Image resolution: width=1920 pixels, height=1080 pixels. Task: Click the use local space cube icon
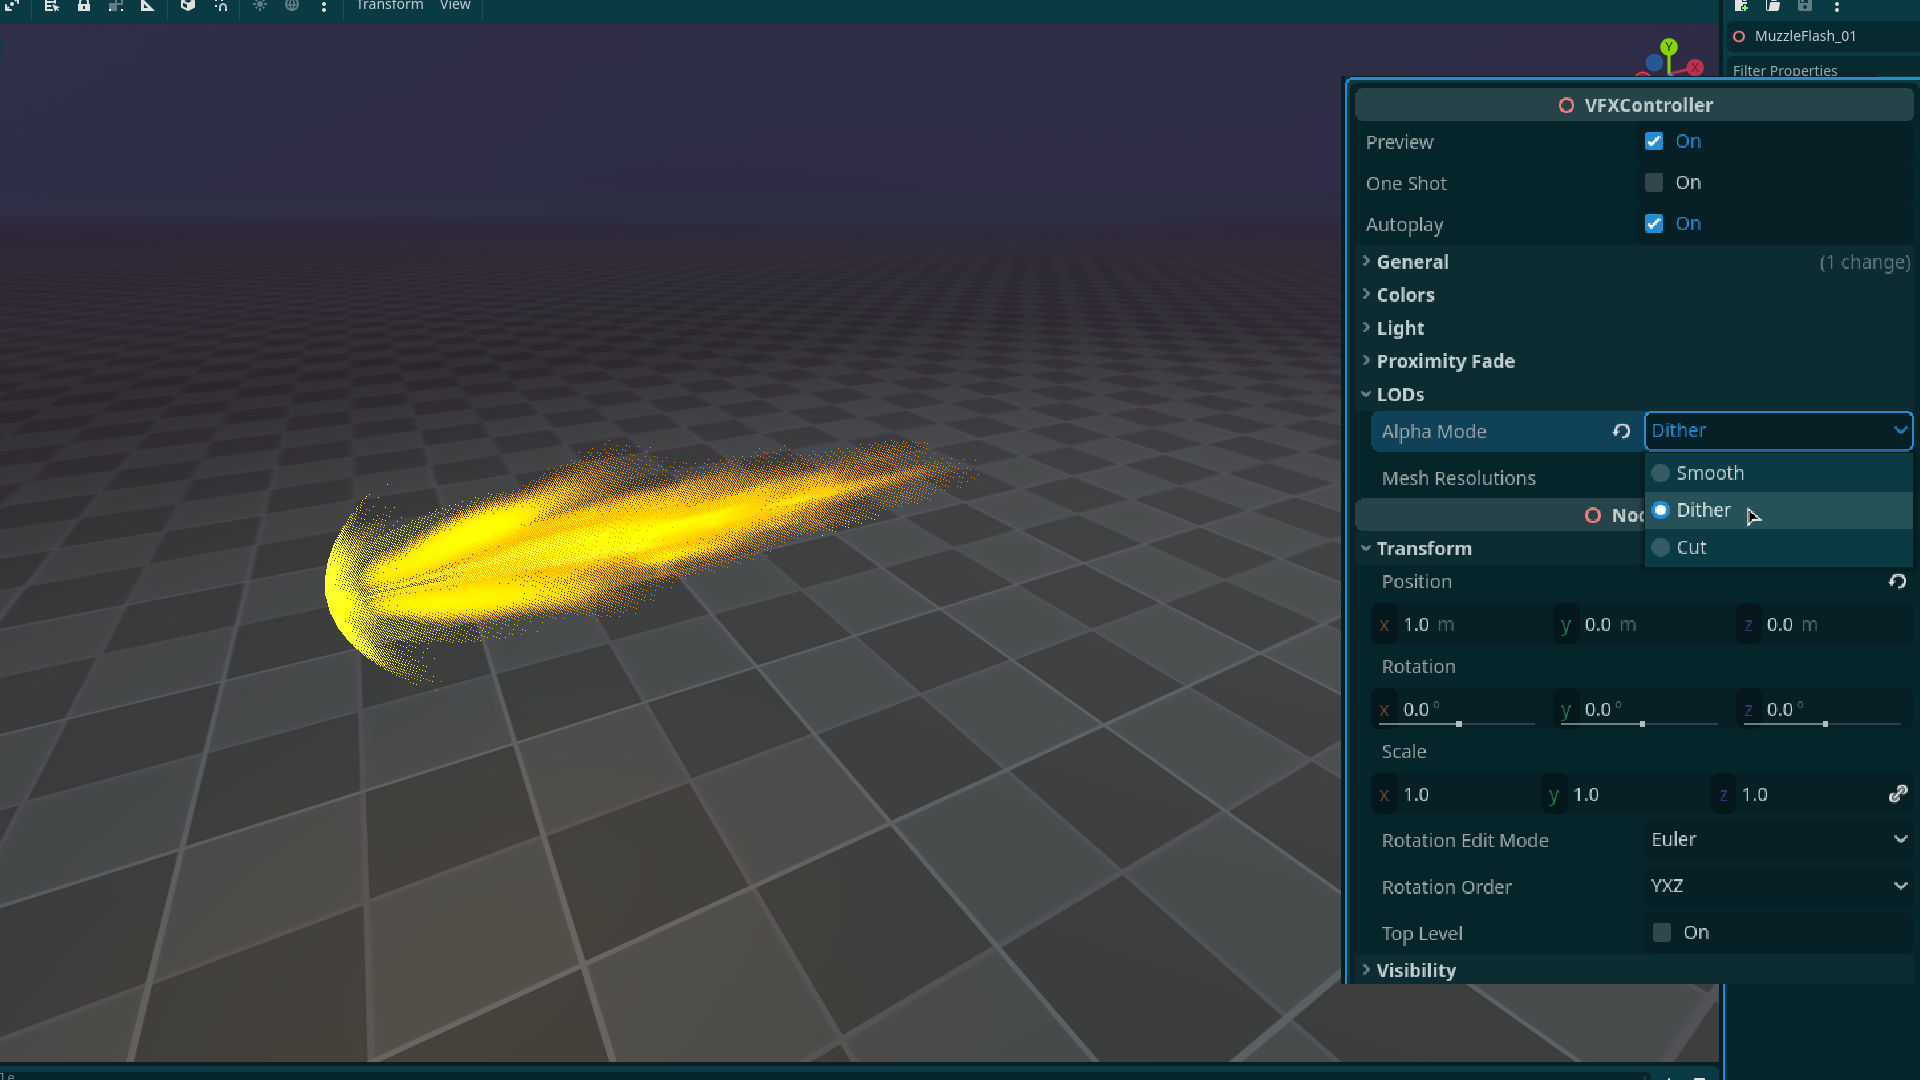pyautogui.click(x=187, y=6)
